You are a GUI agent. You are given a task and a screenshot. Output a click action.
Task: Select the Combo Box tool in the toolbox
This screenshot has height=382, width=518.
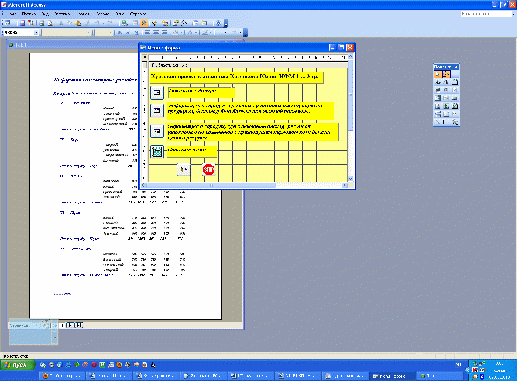point(438,98)
